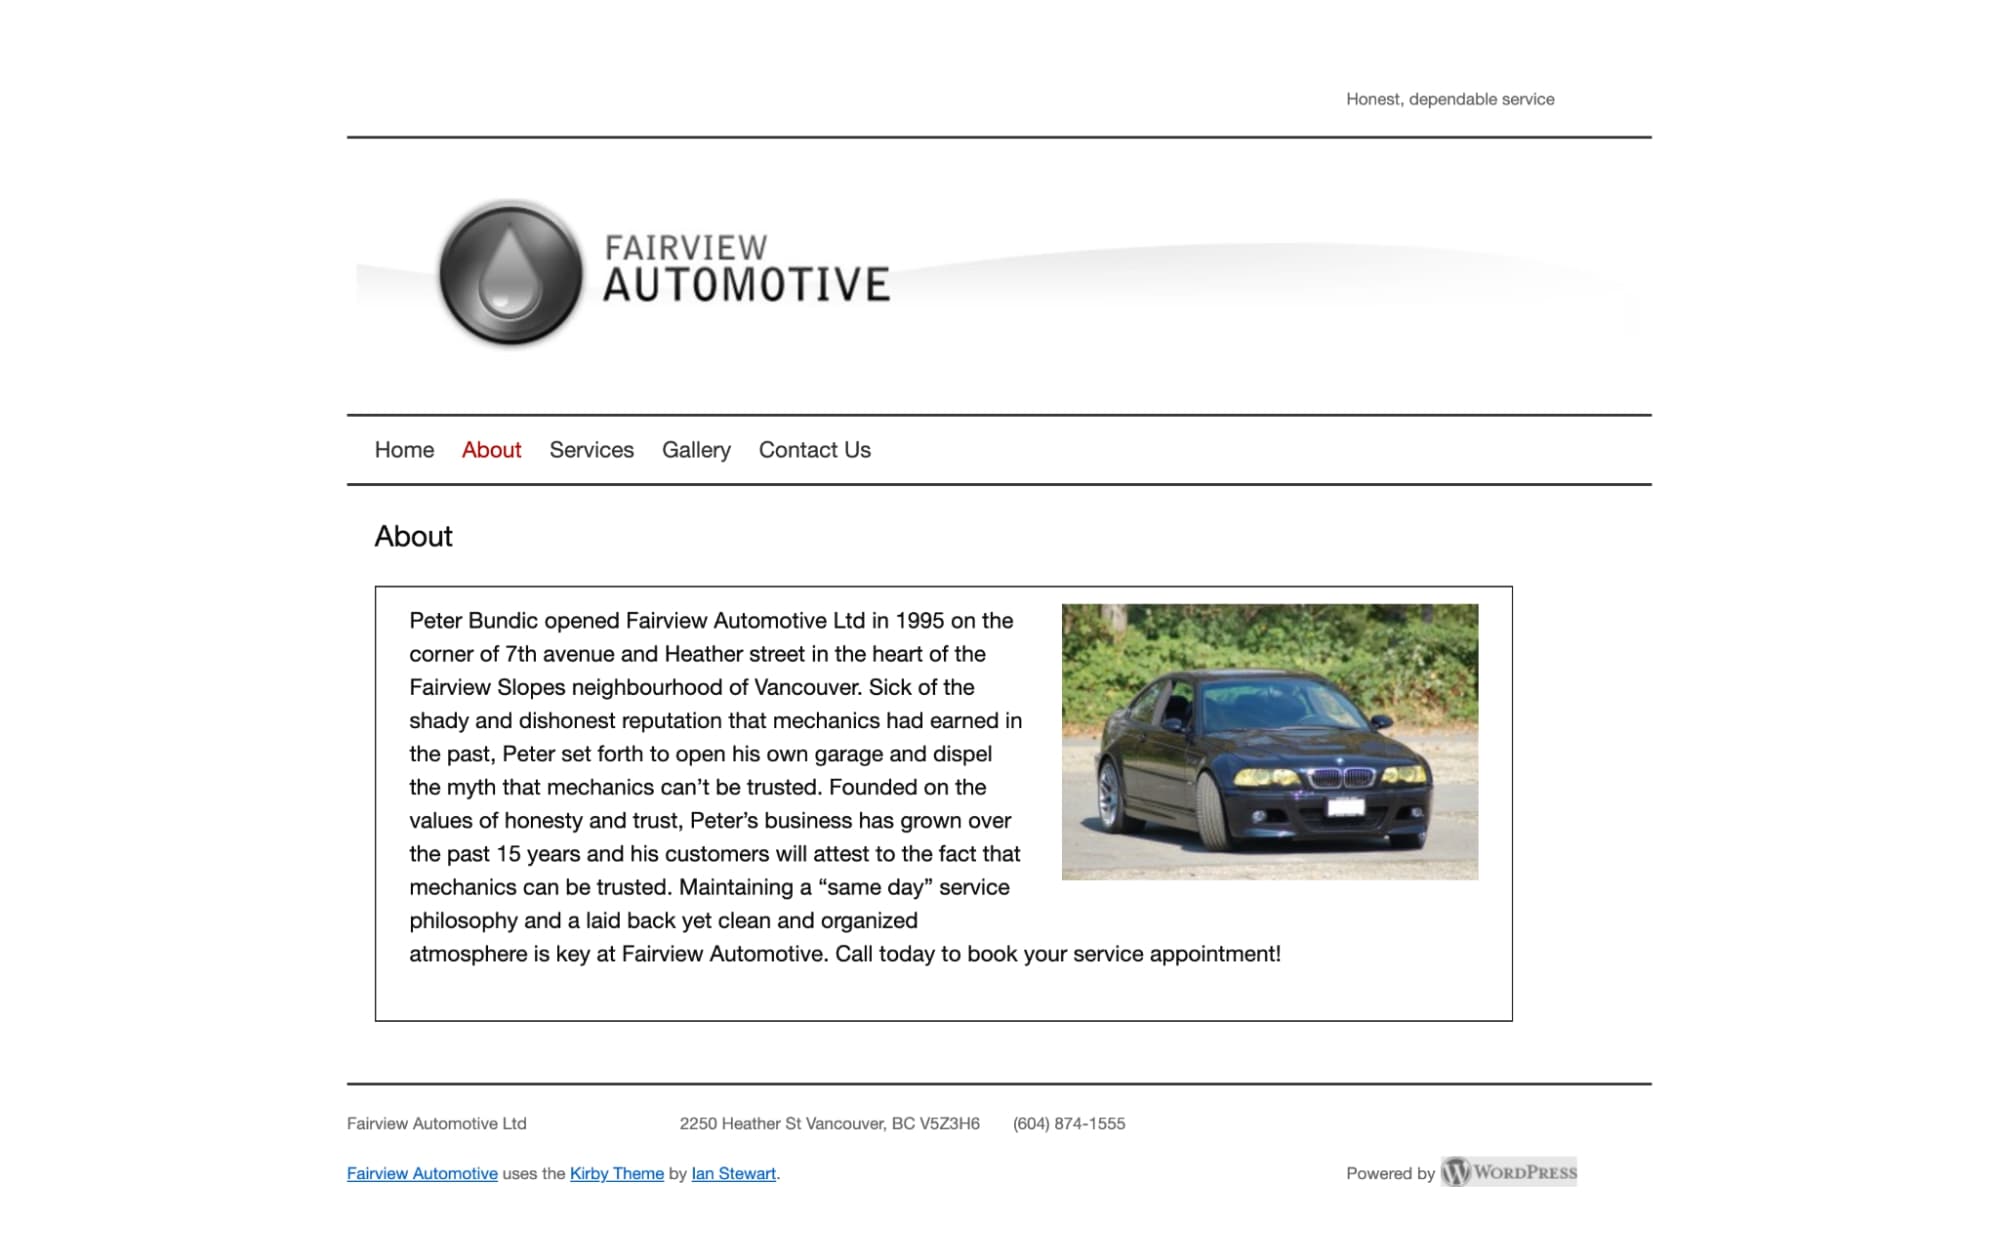Viewport: 1999px width, 1250px height.
Task: Click the WordPress logo in footer
Action: [x=1508, y=1172]
